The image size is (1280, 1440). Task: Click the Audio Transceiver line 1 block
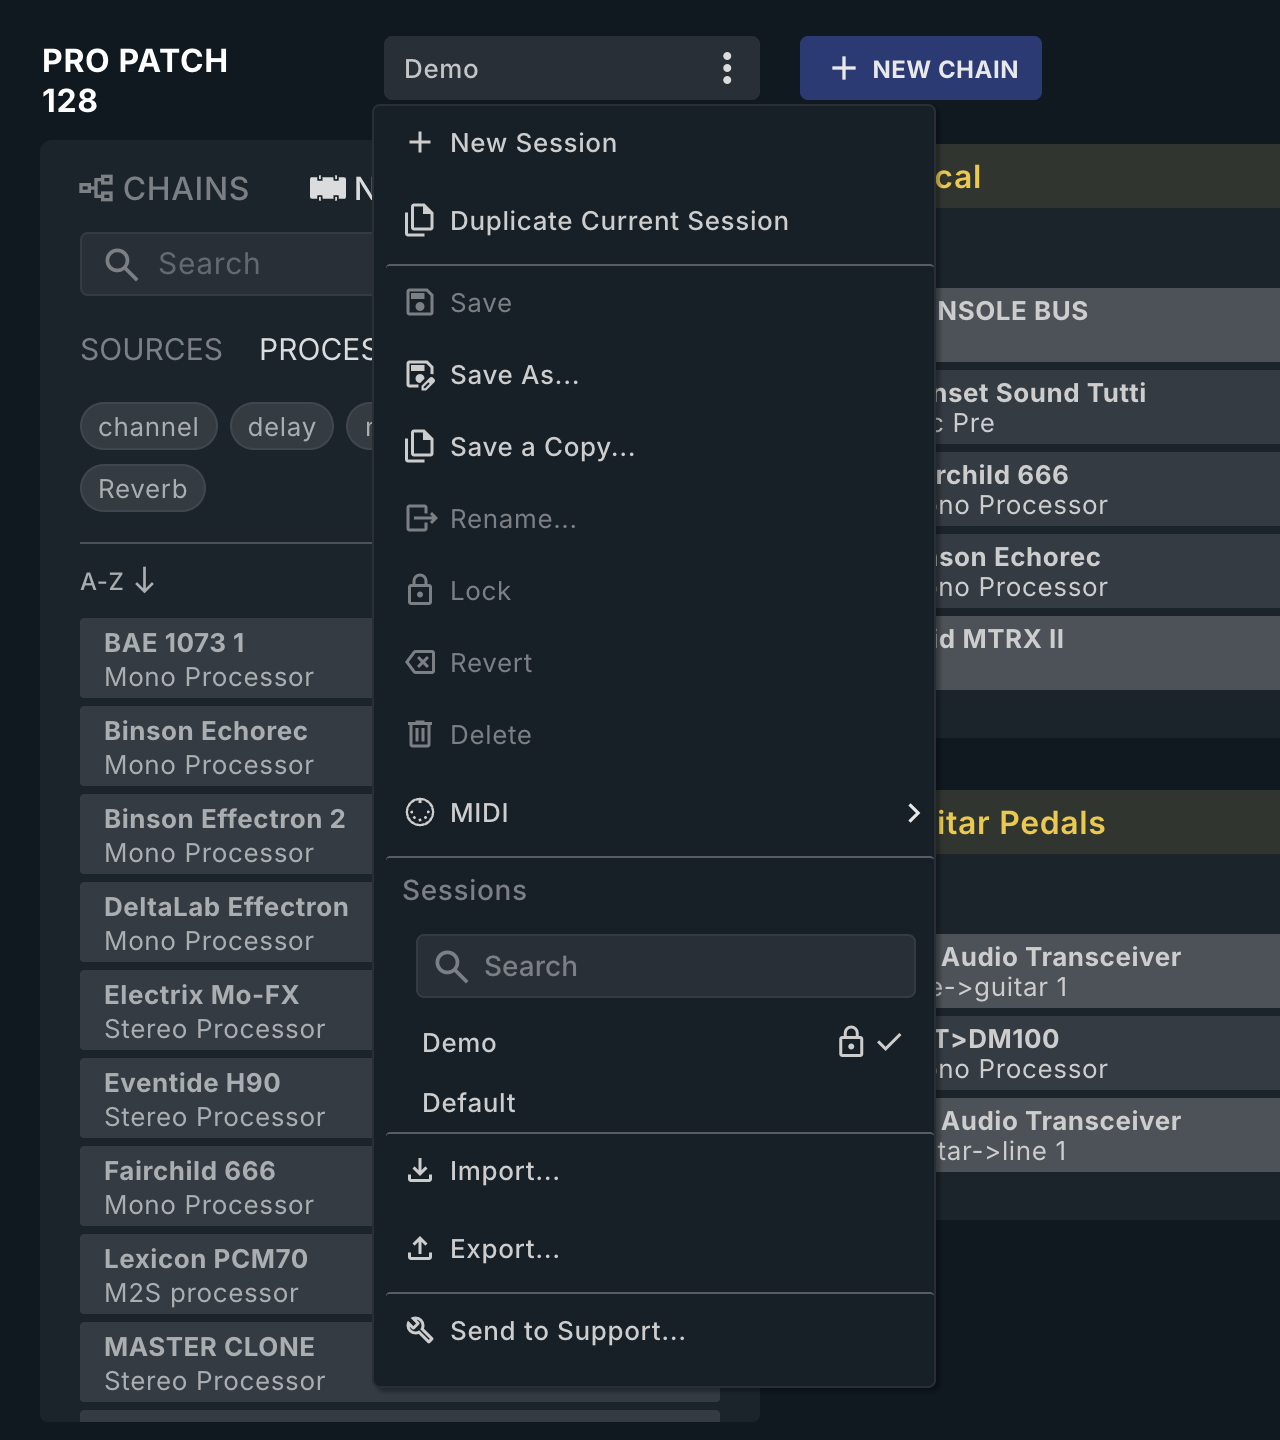[1108, 1135]
